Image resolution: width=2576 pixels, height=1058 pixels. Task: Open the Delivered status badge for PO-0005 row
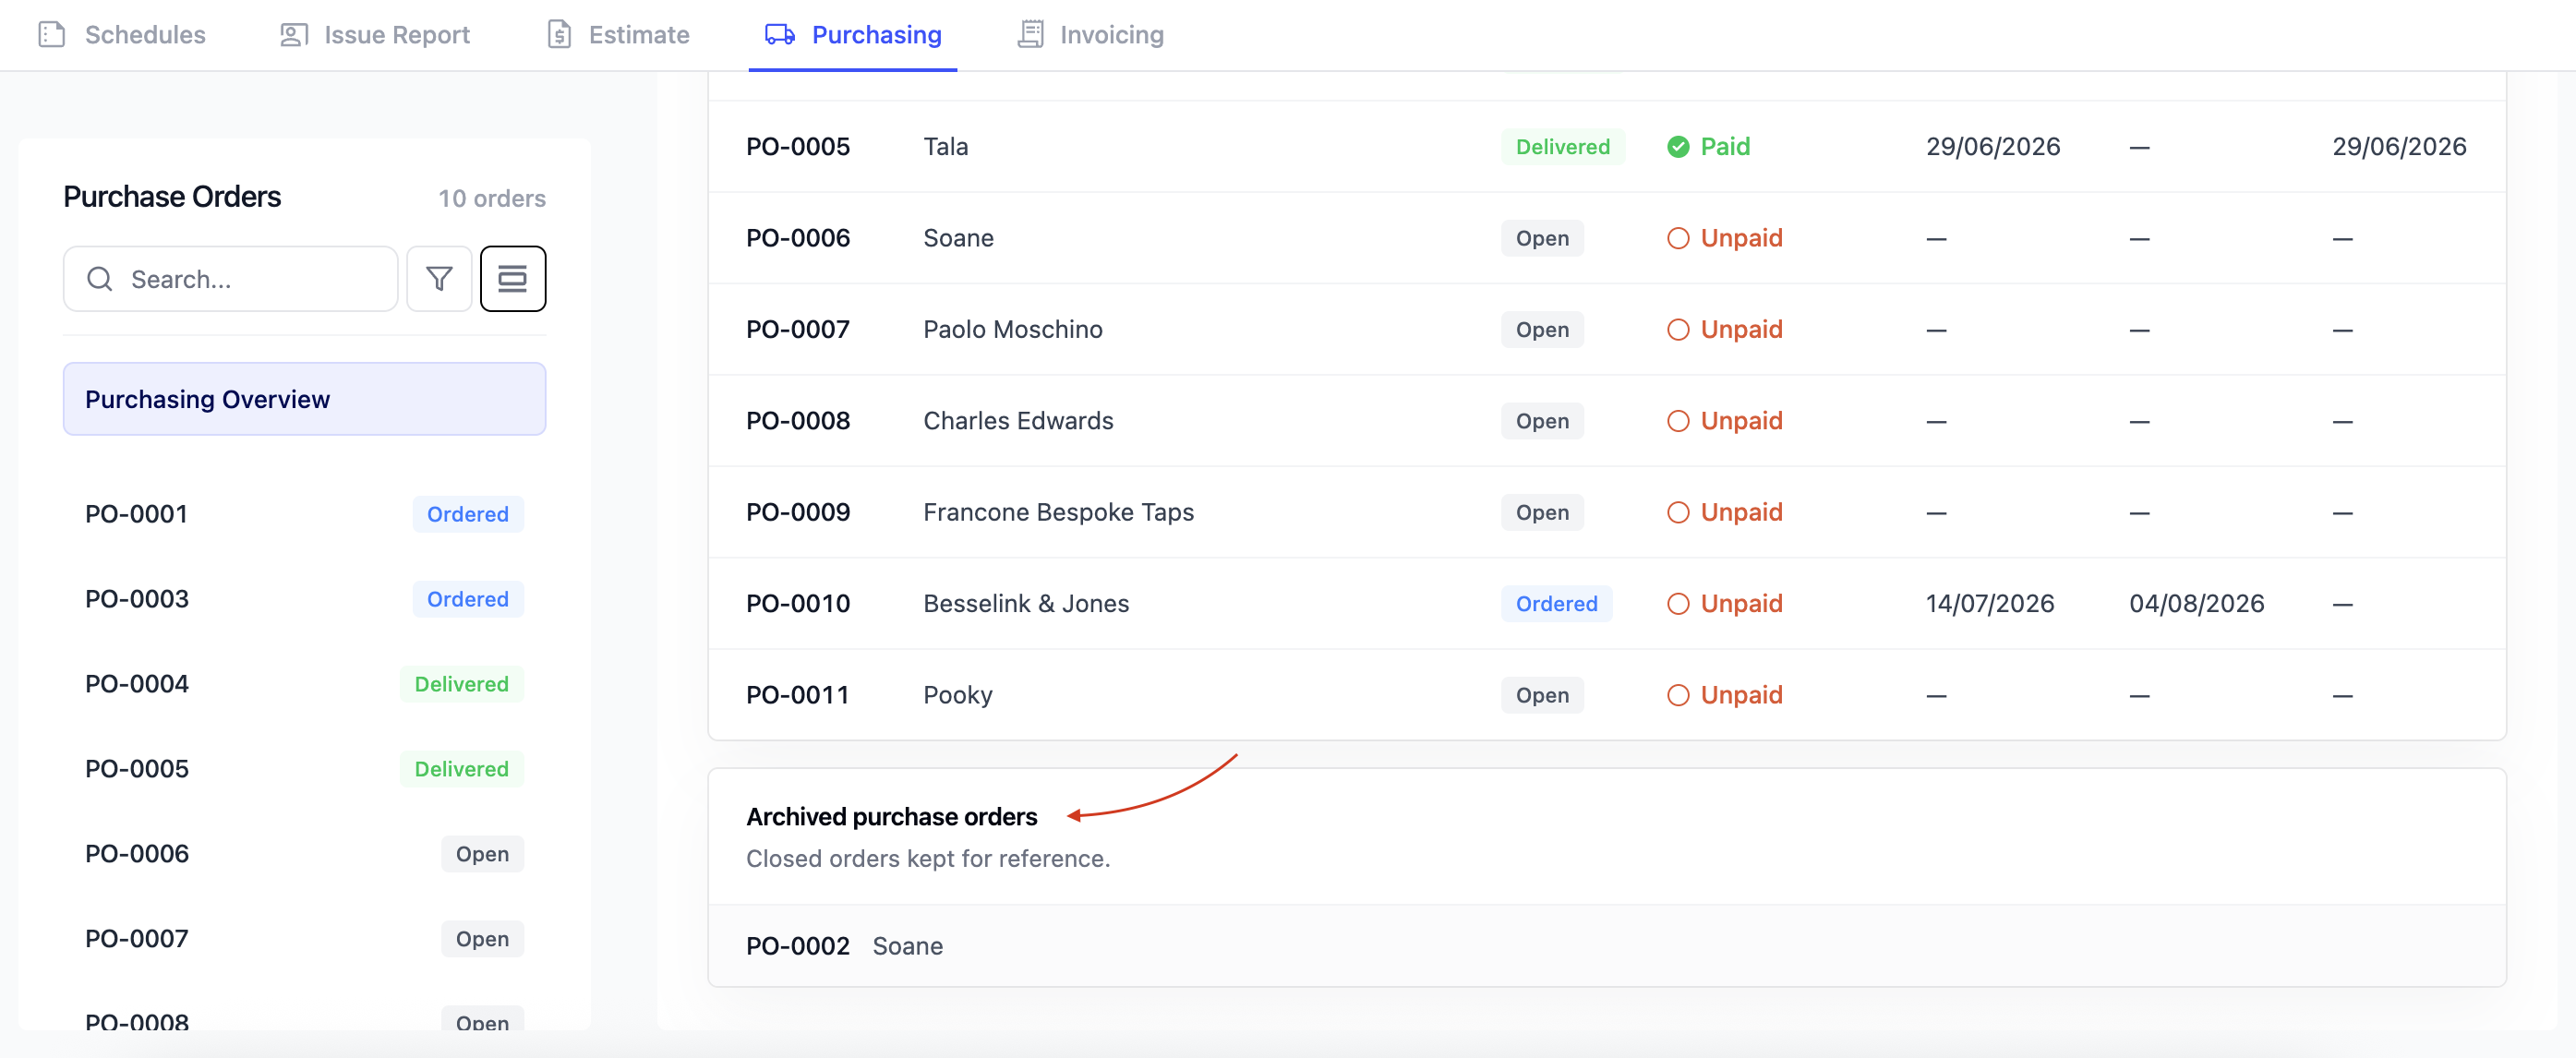coord(1562,147)
